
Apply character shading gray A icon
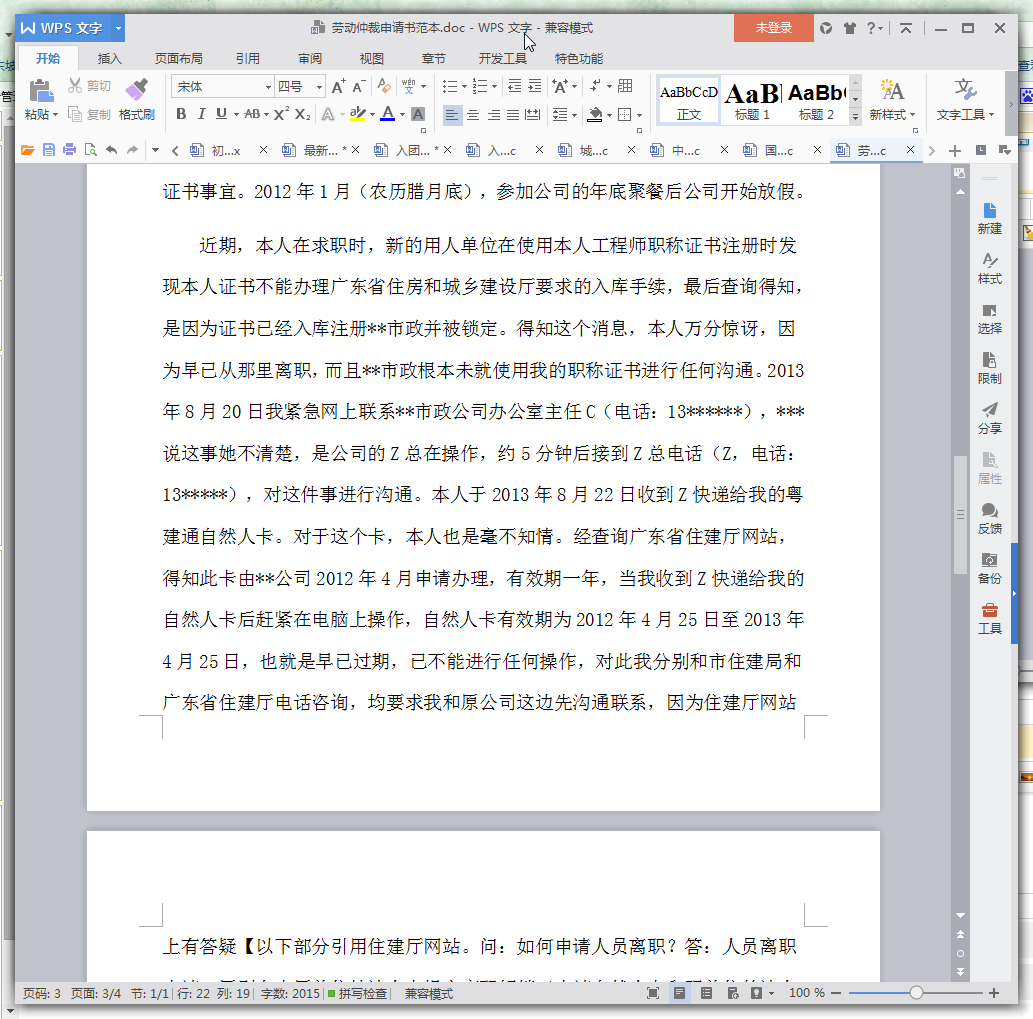tap(418, 114)
